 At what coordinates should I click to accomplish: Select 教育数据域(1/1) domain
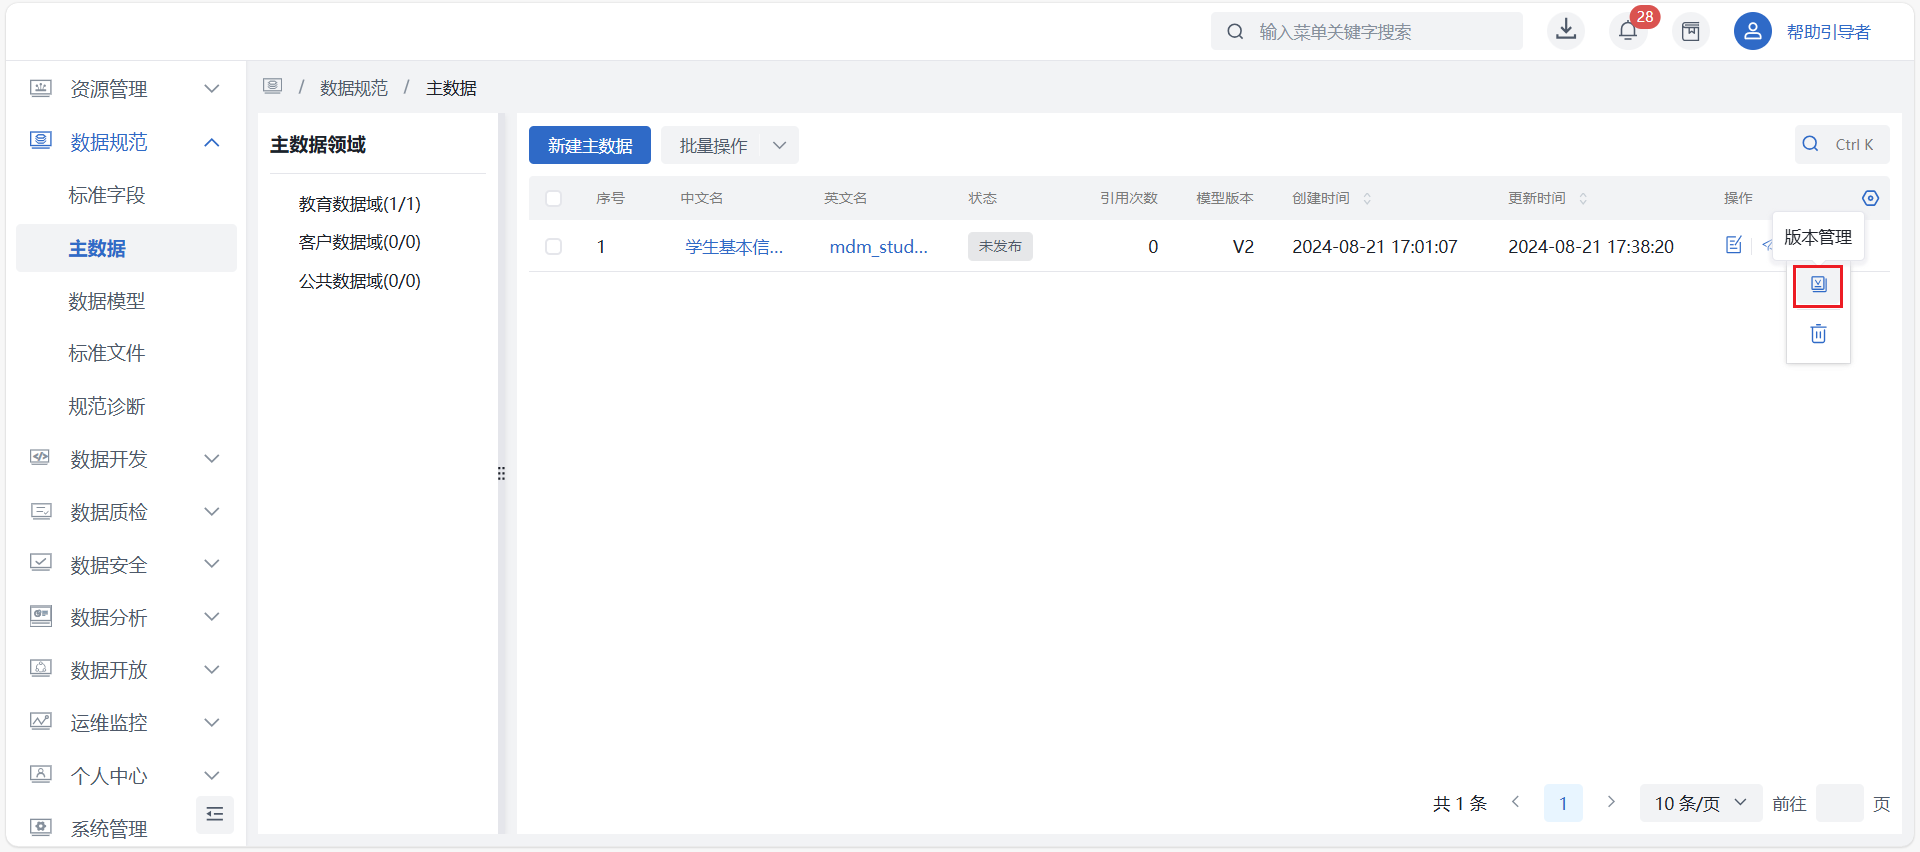(x=359, y=204)
